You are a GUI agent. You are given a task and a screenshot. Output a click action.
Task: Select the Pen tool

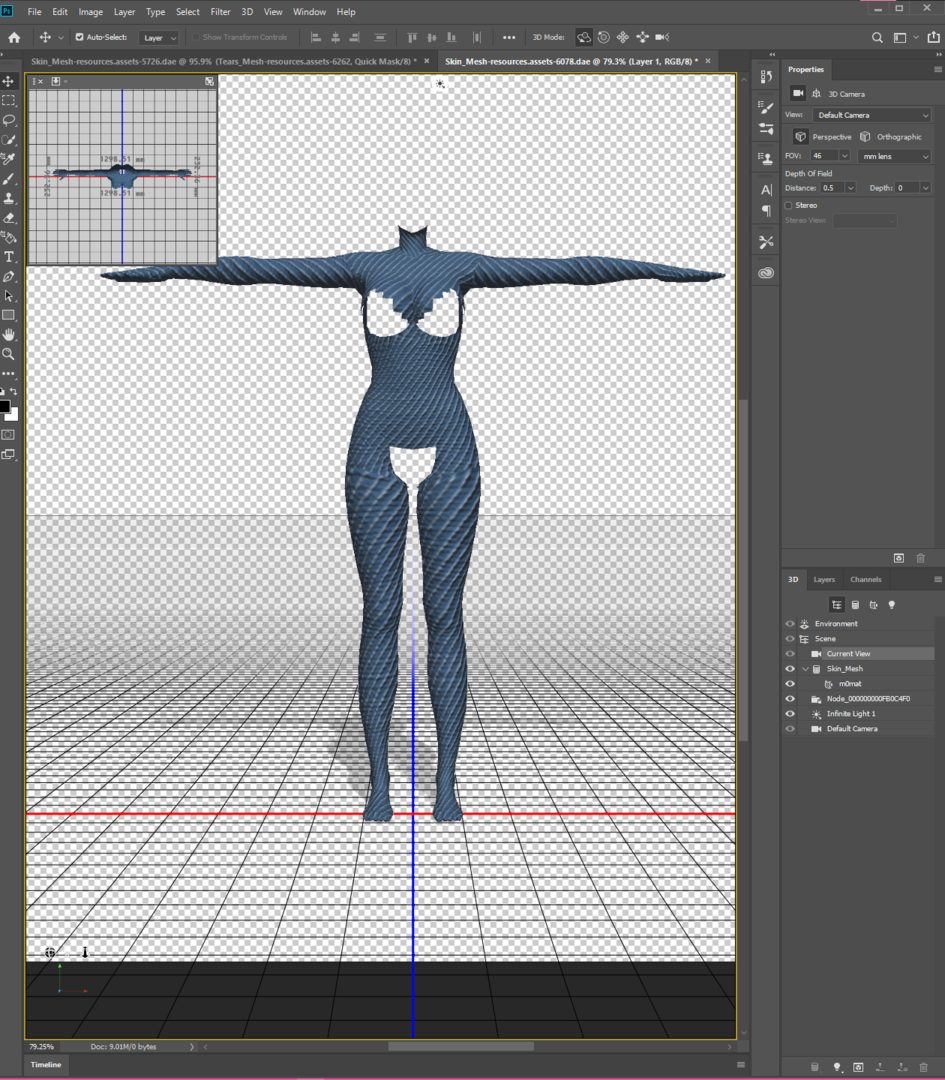(8, 277)
